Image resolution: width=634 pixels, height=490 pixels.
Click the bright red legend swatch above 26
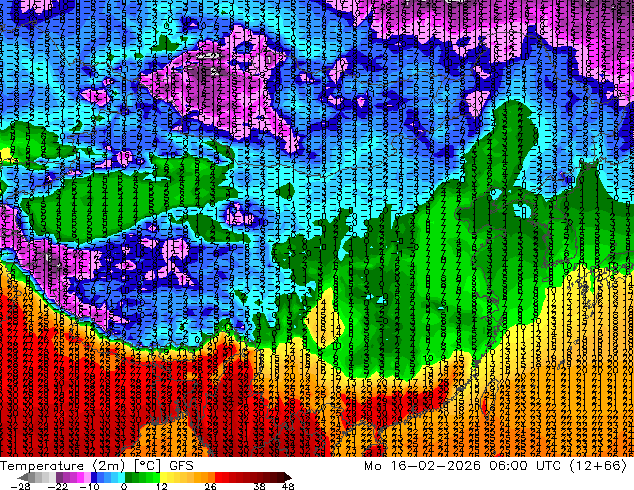click(218, 477)
